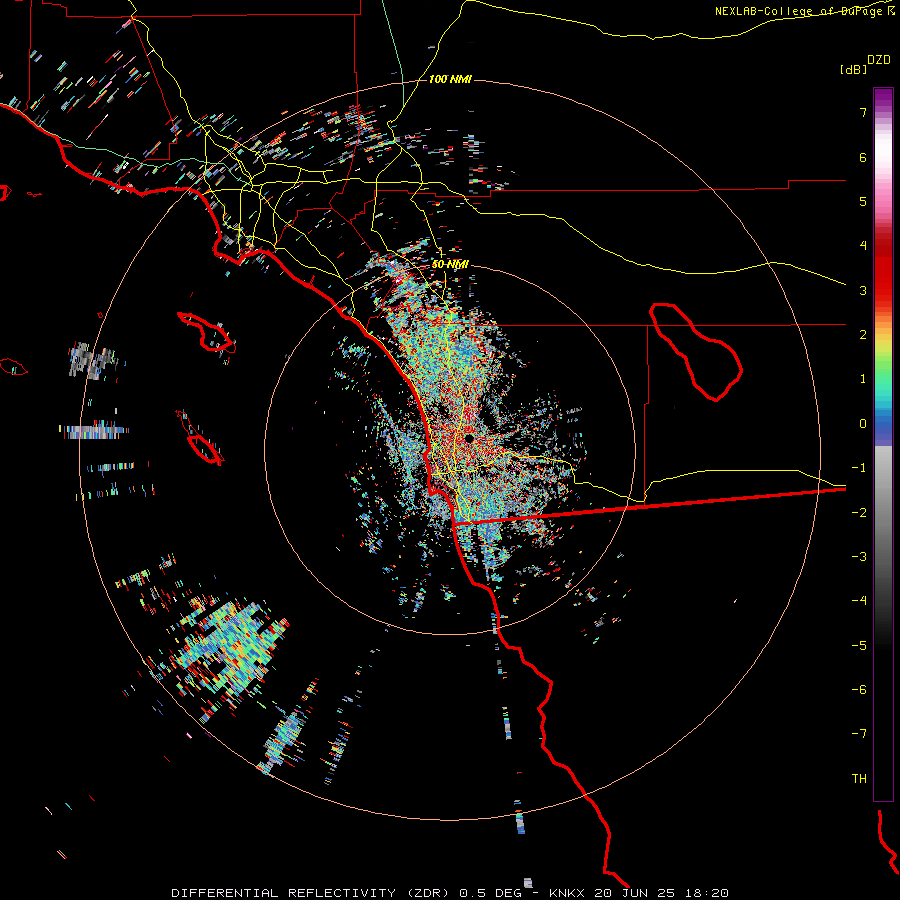Viewport: 900px width, 900px height.
Task: Click the "100 NMI" range ring label
Action: (450, 79)
